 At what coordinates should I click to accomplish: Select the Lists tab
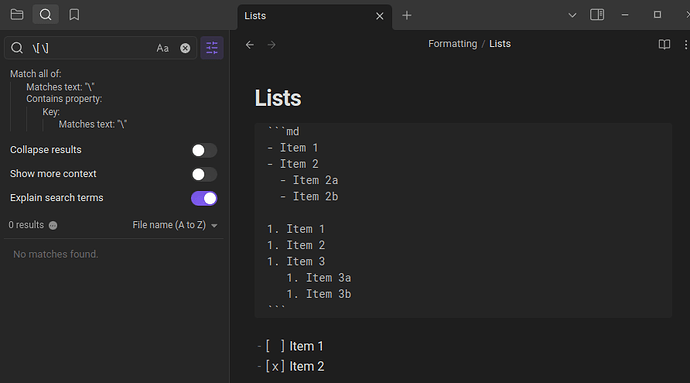[314, 16]
